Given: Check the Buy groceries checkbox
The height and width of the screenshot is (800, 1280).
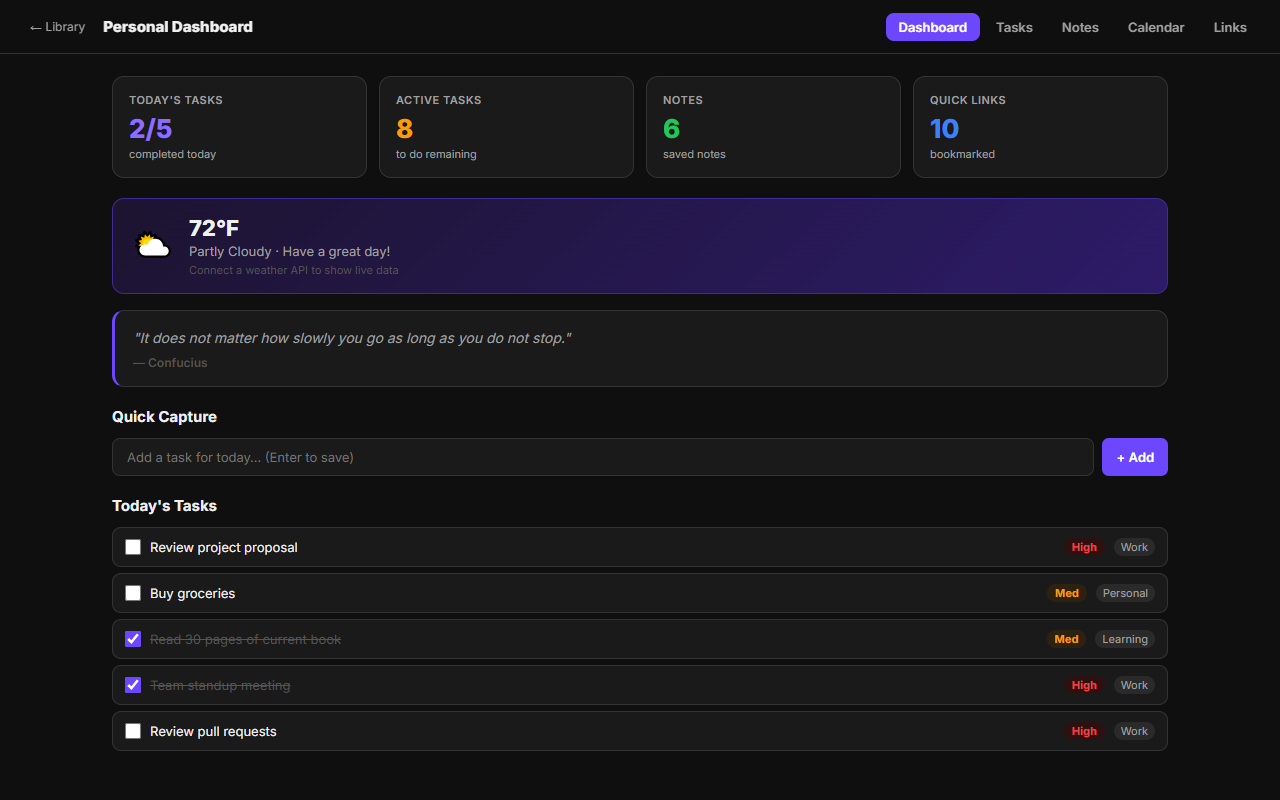Looking at the screenshot, I should coord(133,593).
